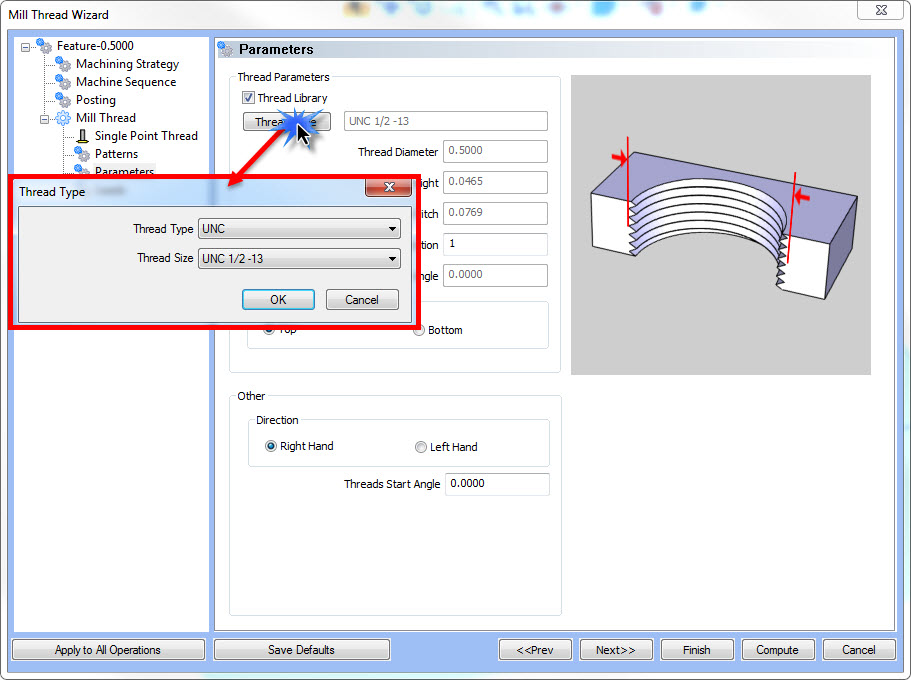Close the Mill Thread Wizard window
The image size is (911, 680).
[x=881, y=10]
